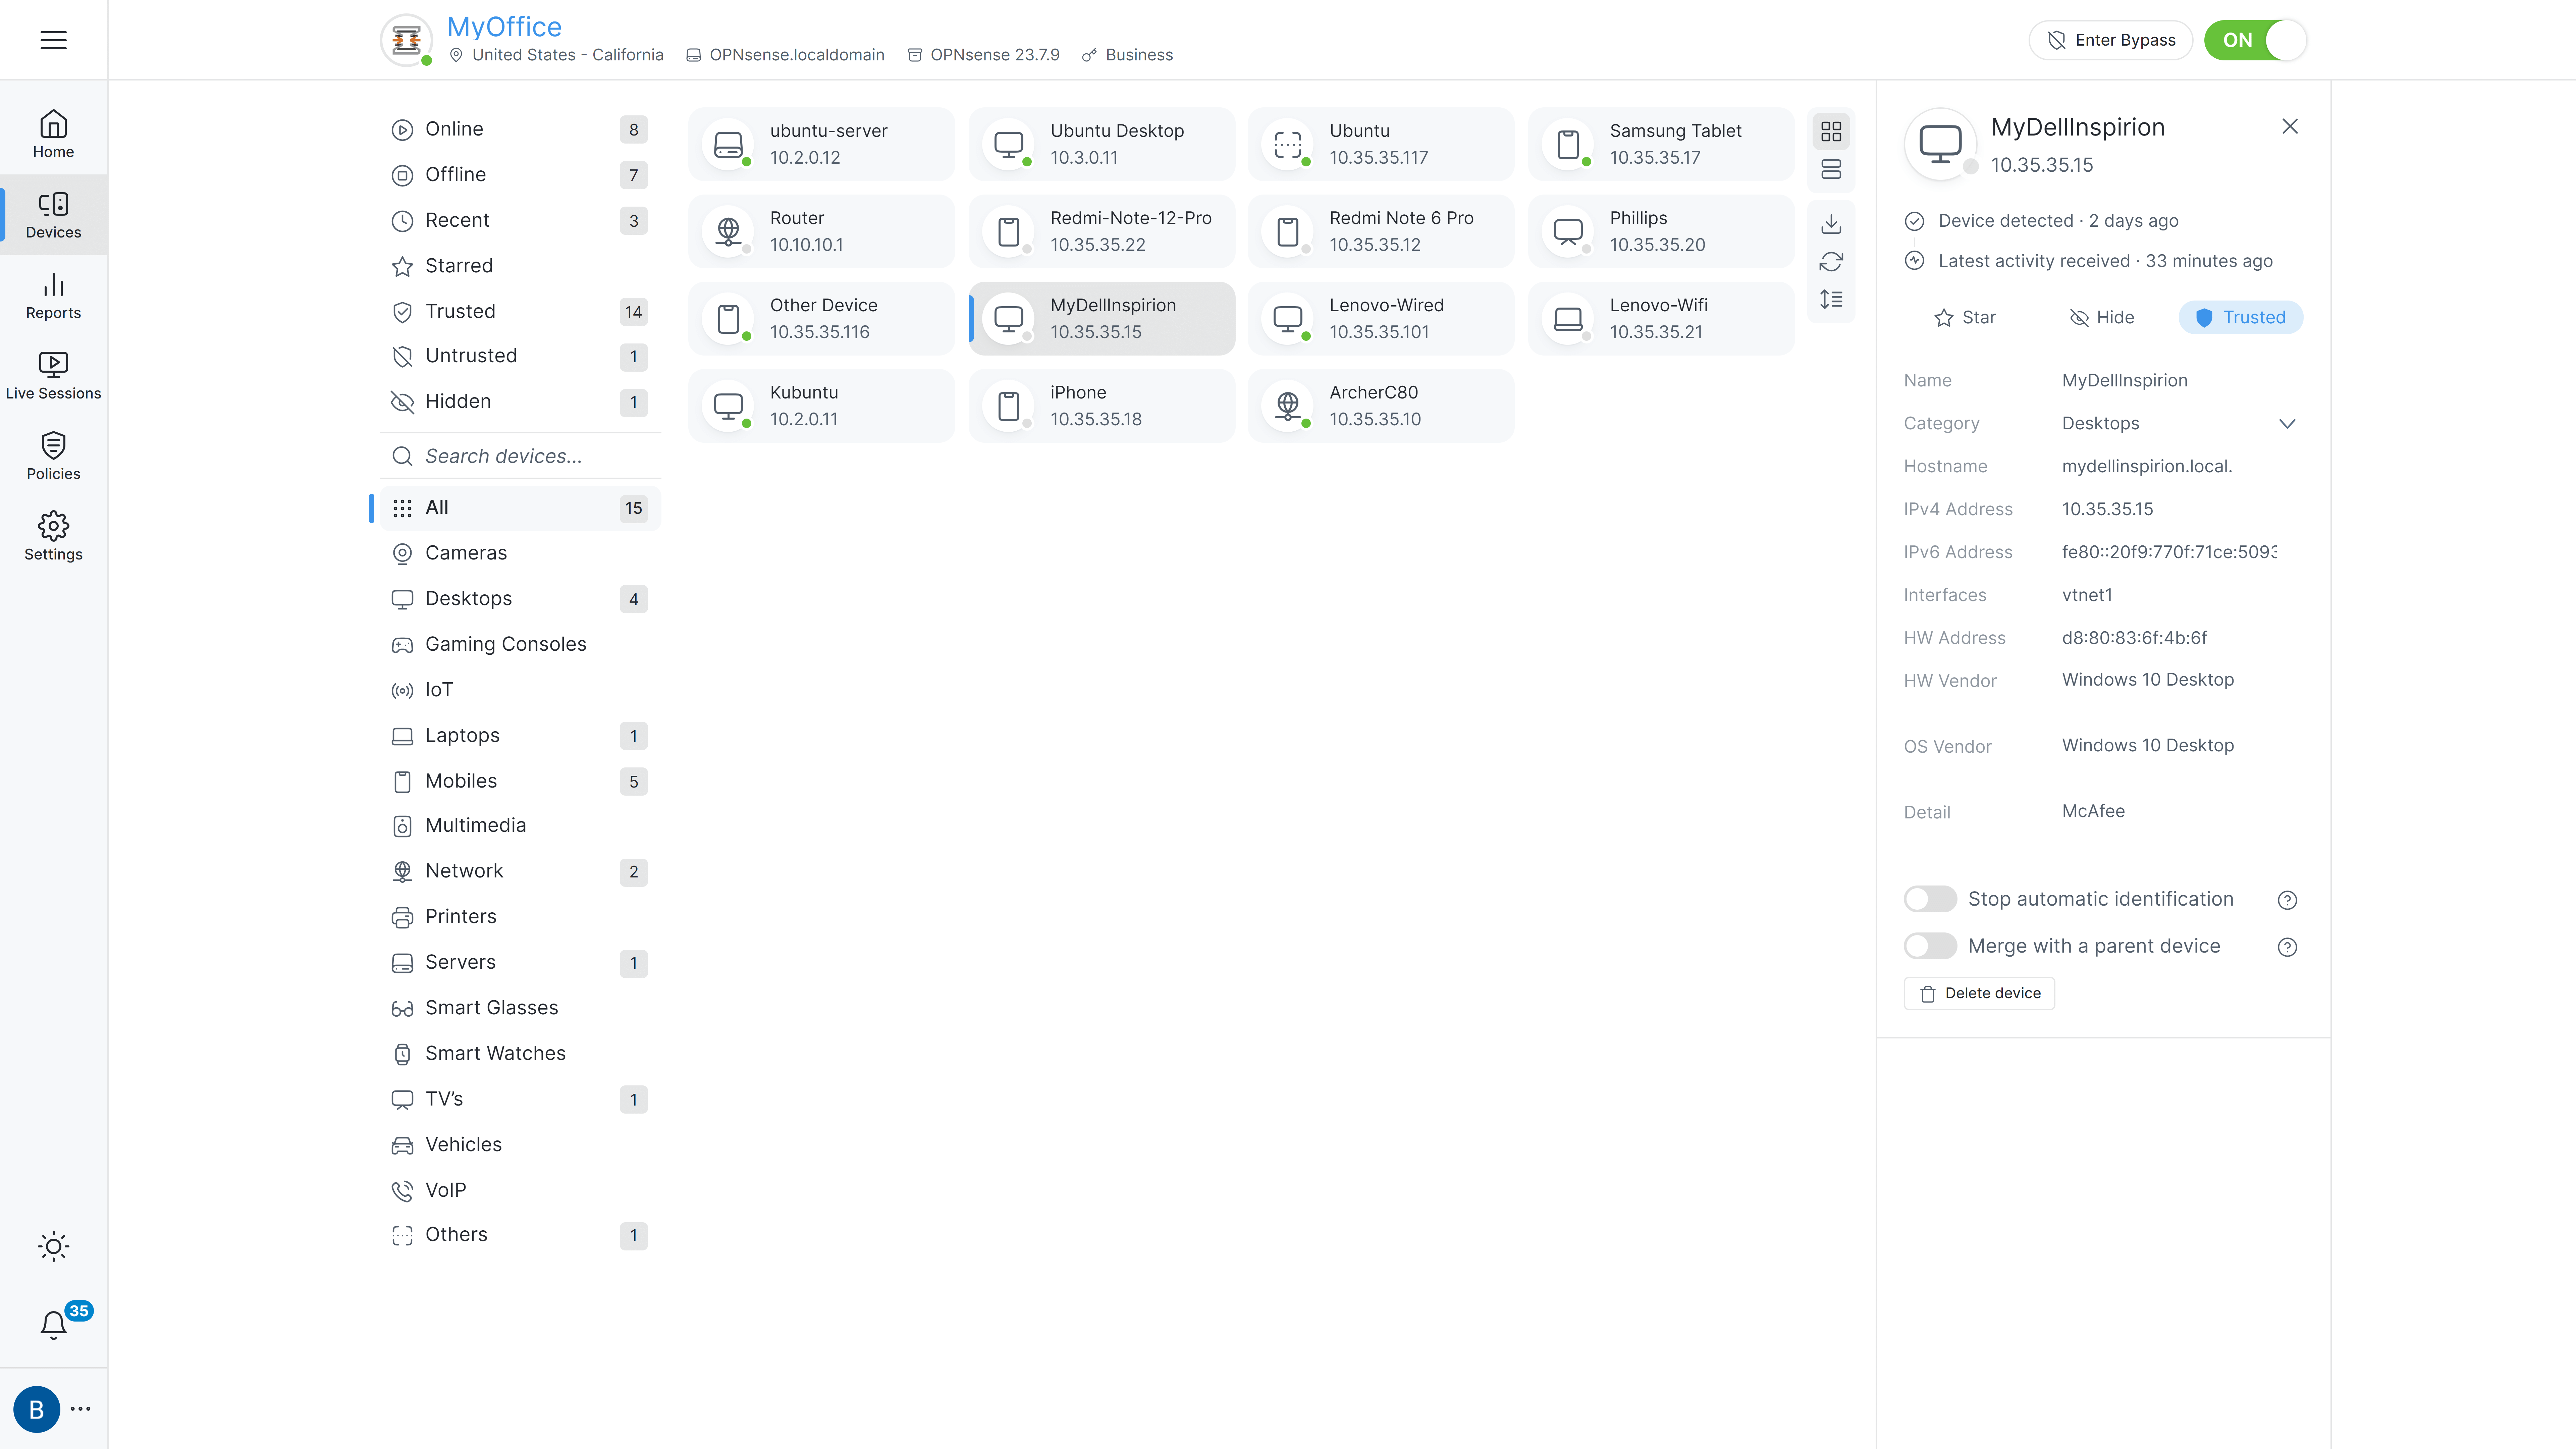
Task: Focus the Search devices field
Action: [520, 456]
